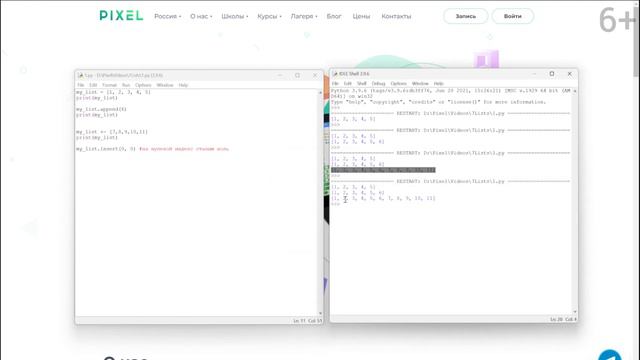Open Format menu in the editor window
640x360 pixels.
pyautogui.click(x=109, y=85)
